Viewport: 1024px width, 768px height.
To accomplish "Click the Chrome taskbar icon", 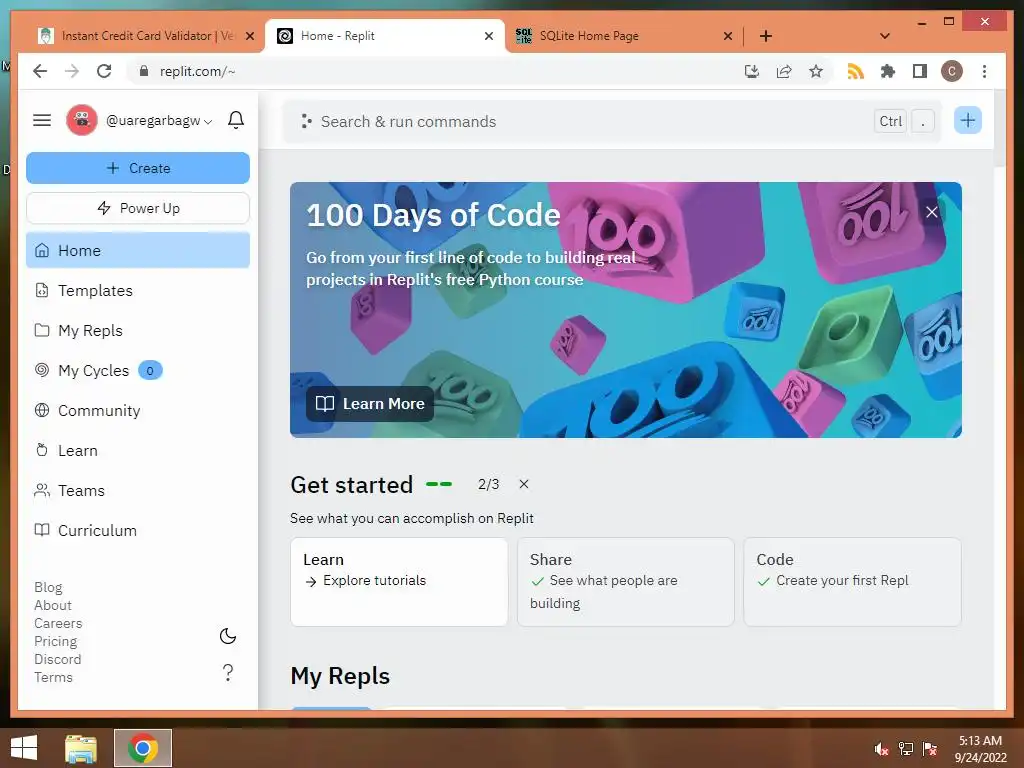I will coord(143,748).
